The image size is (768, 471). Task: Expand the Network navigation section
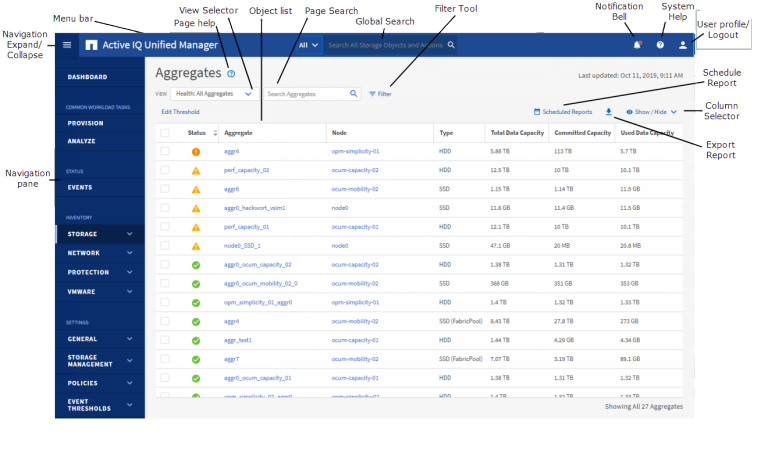click(x=100, y=253)
